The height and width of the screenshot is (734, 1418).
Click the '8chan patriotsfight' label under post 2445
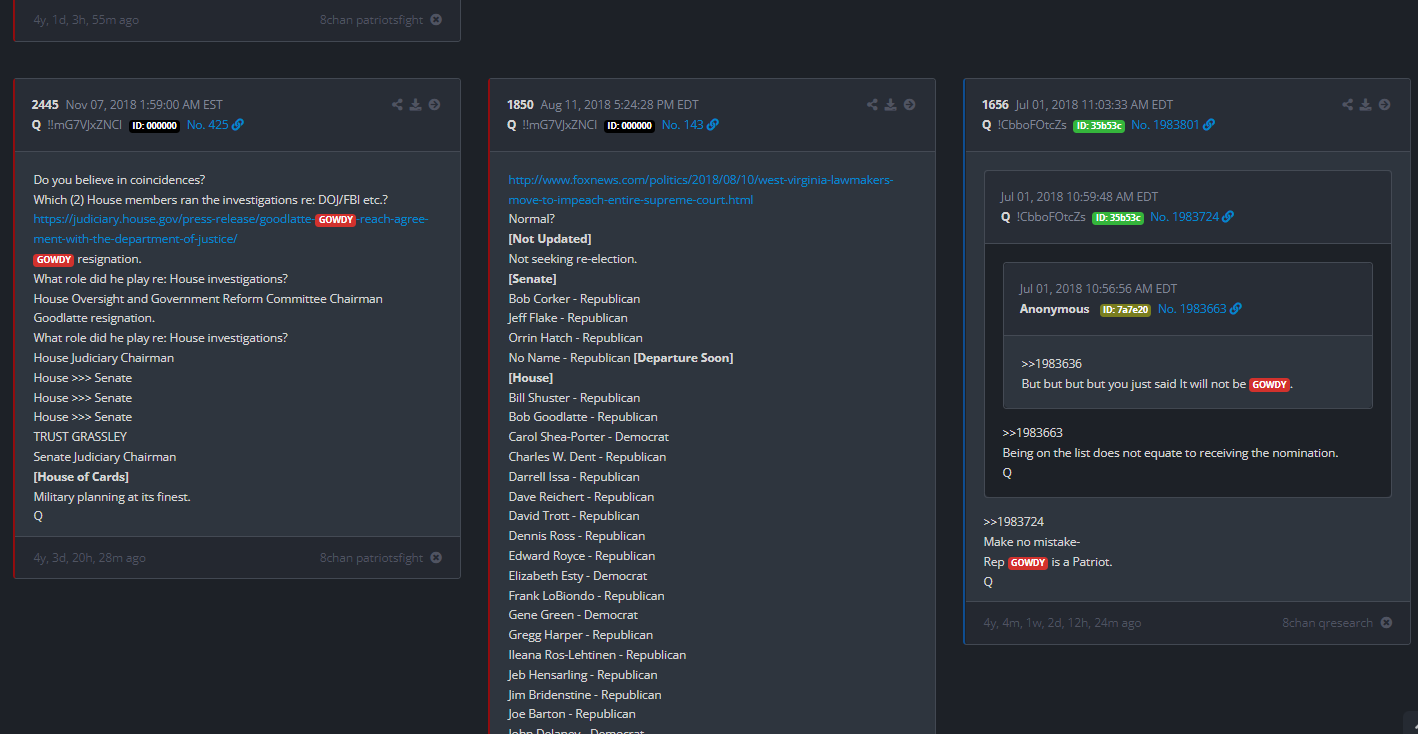click(372, 558)
